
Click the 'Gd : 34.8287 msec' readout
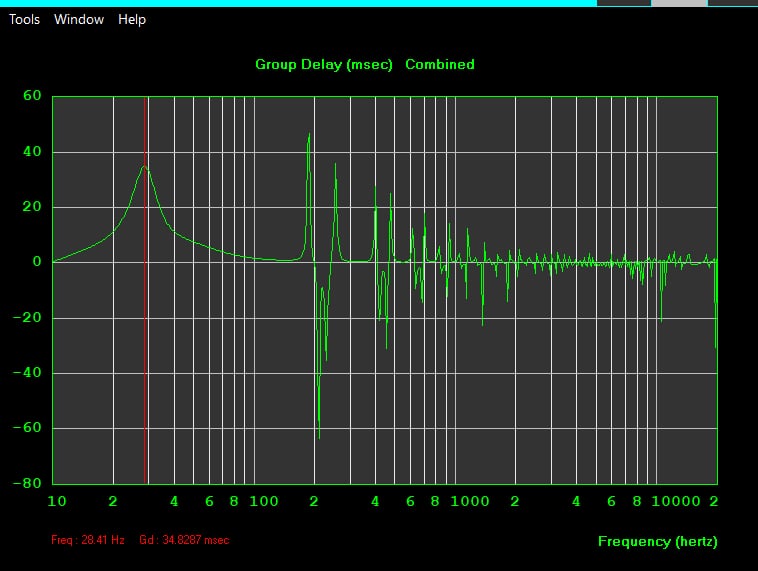click(x=184, y=540)
